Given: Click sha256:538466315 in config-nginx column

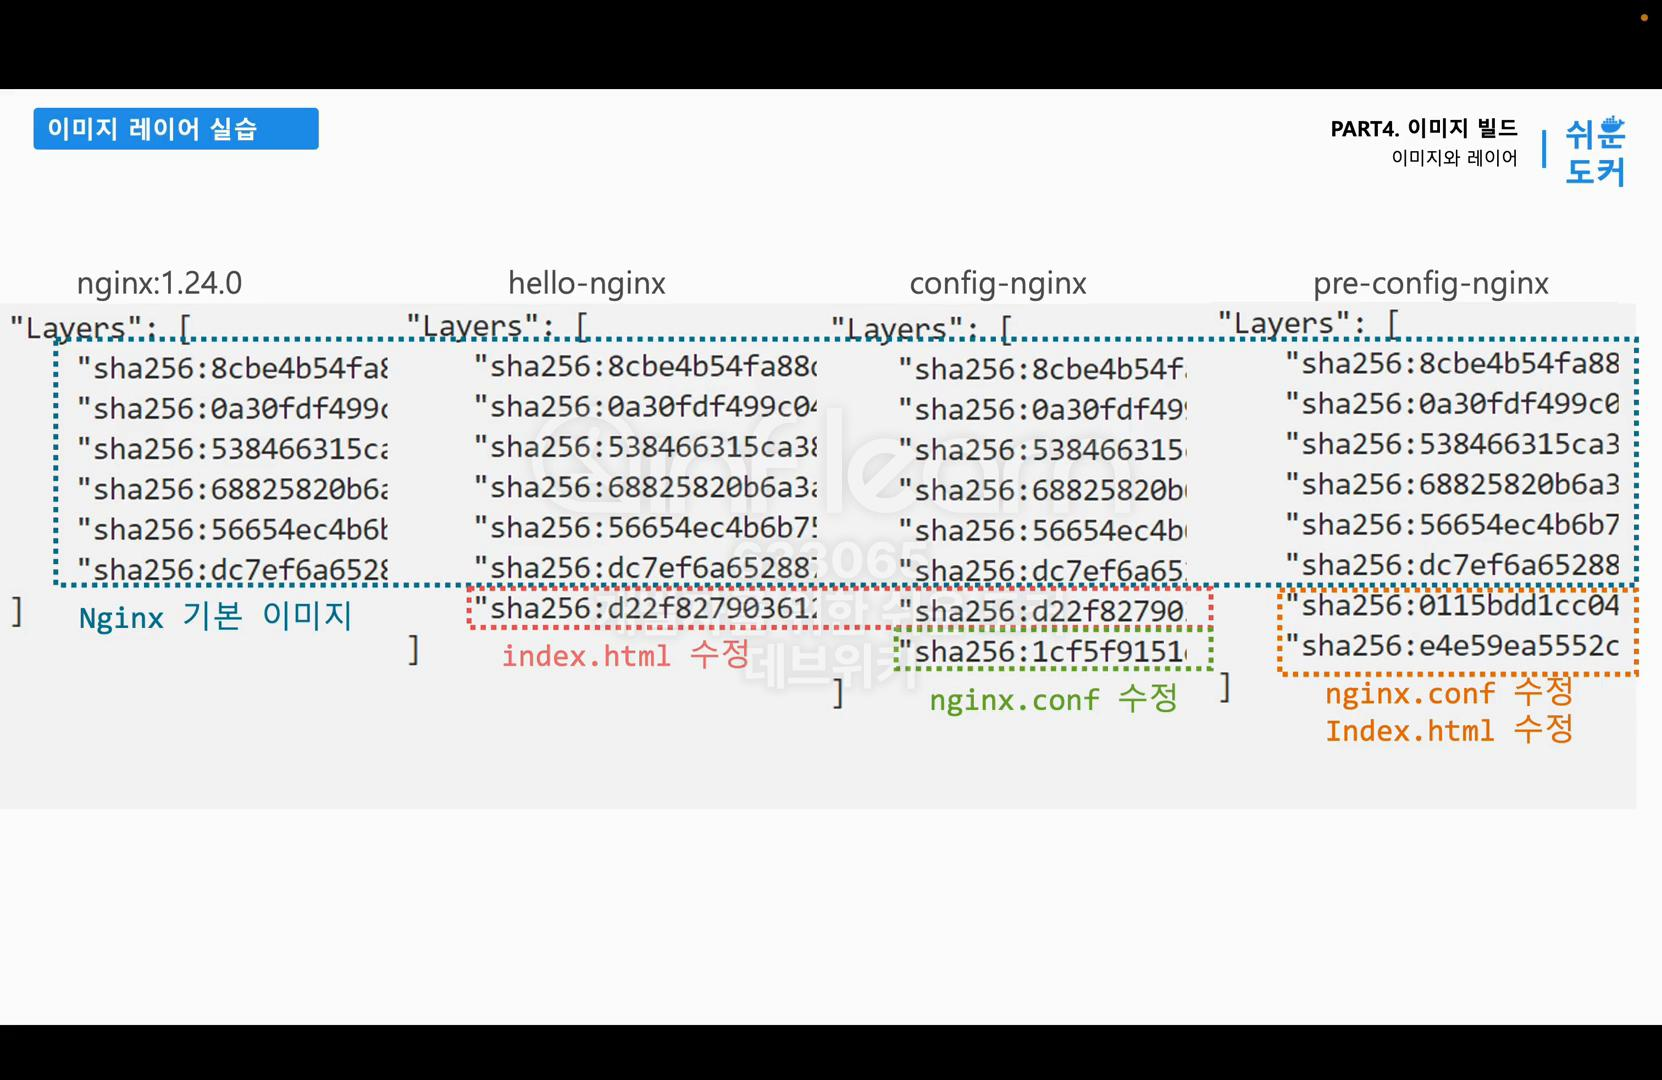Looking at the screenshot, I should tap(1043, 450).
